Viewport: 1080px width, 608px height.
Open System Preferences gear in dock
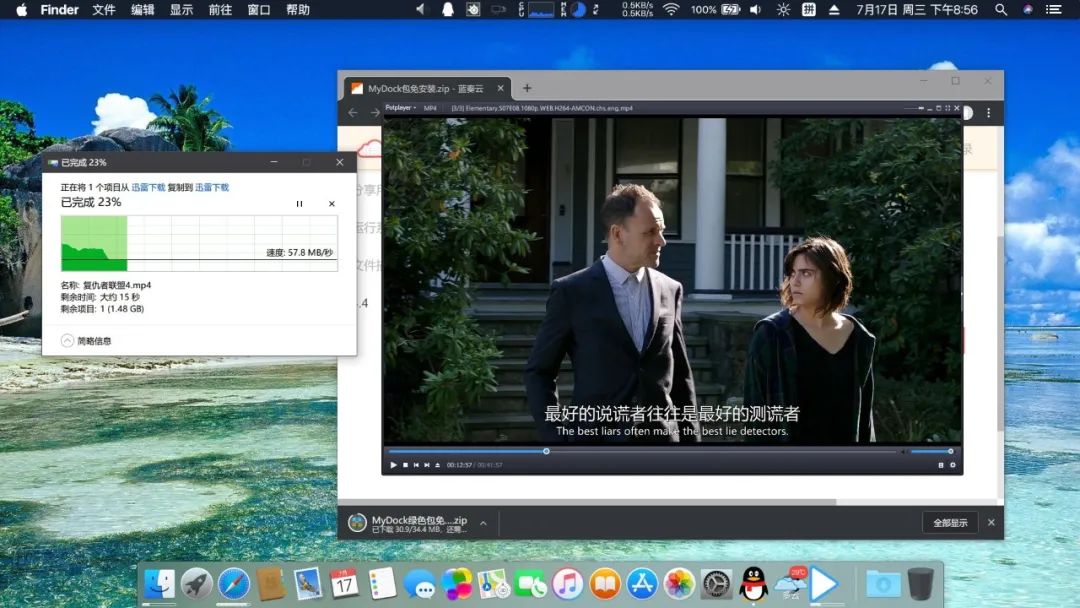click(x=716, y=585)
